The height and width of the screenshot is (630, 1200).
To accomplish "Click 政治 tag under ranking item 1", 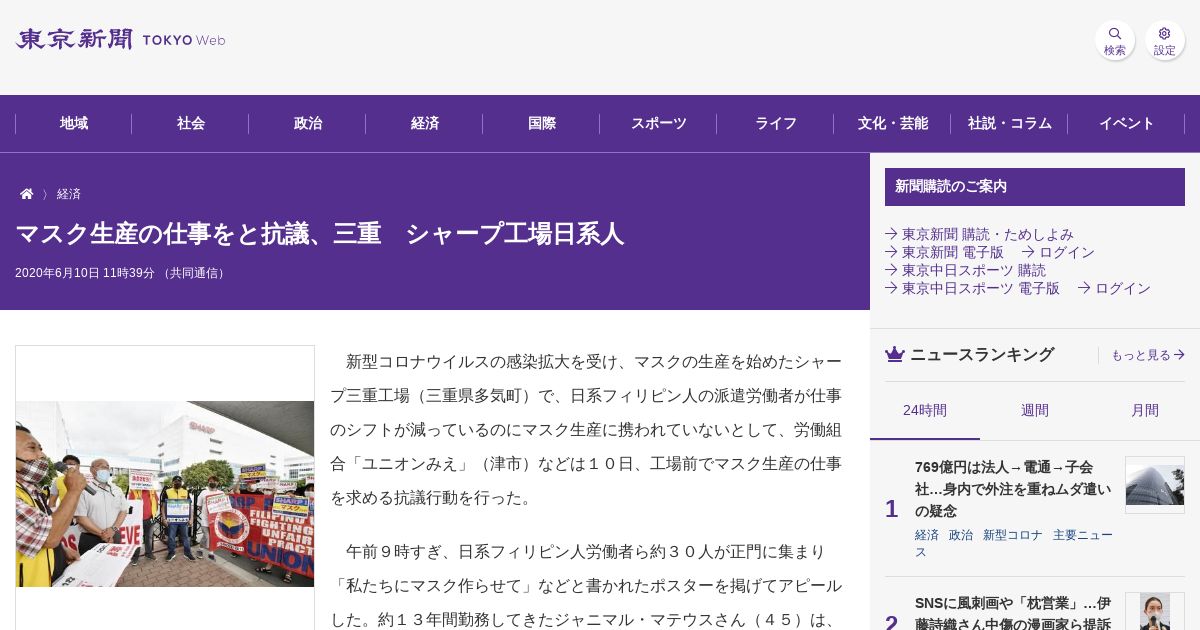I will tap(961, 535).
